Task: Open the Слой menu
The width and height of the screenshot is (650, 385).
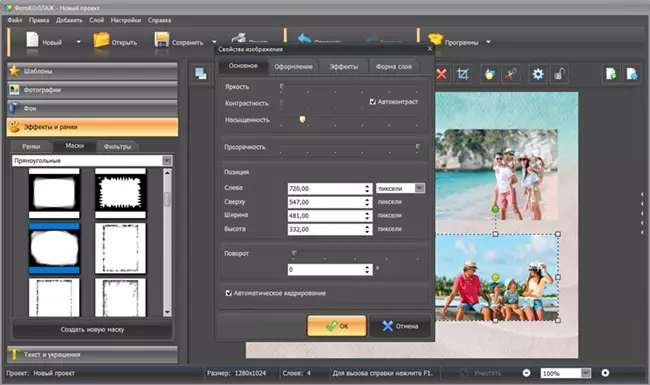Action: click(x=97, y=20)
